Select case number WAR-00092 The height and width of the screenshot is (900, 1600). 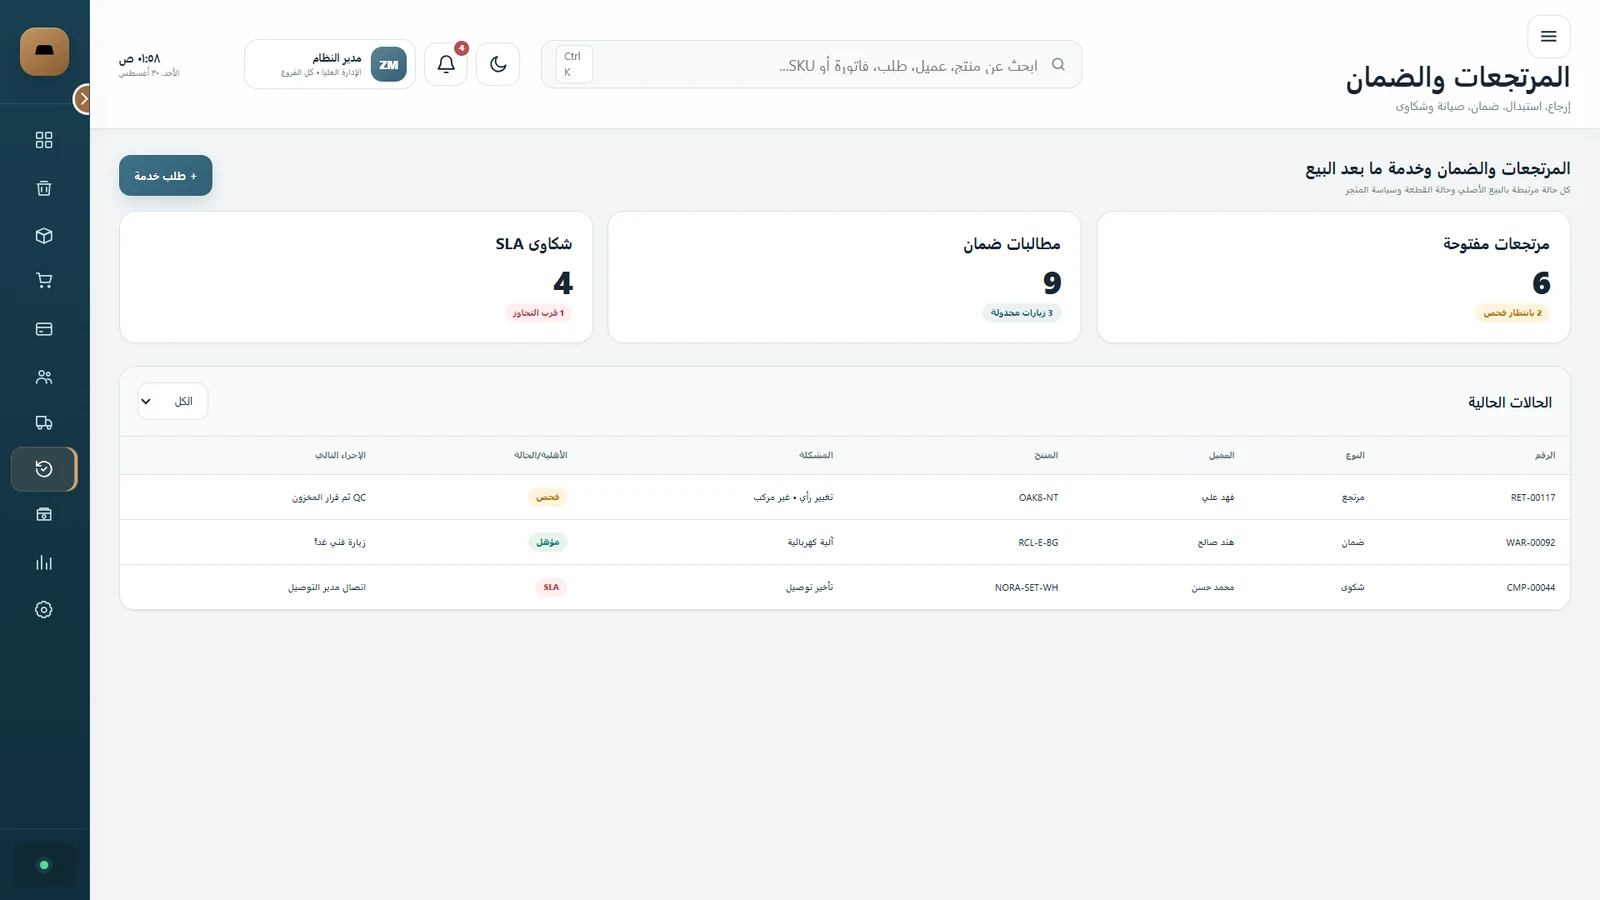[x=1530, y=542]
